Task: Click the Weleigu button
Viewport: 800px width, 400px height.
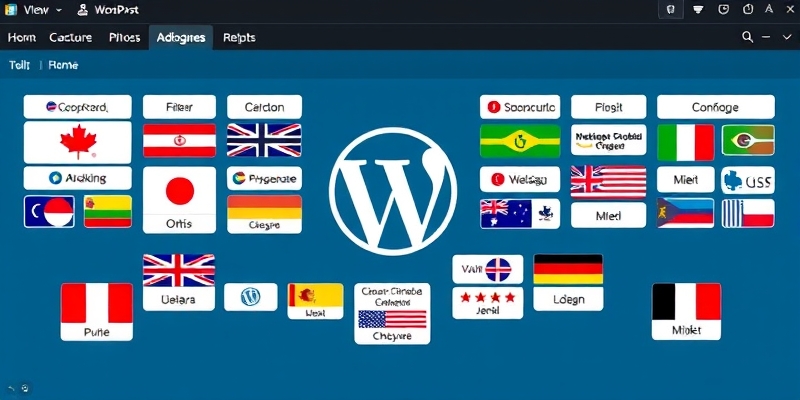Action: pos(520,179)
